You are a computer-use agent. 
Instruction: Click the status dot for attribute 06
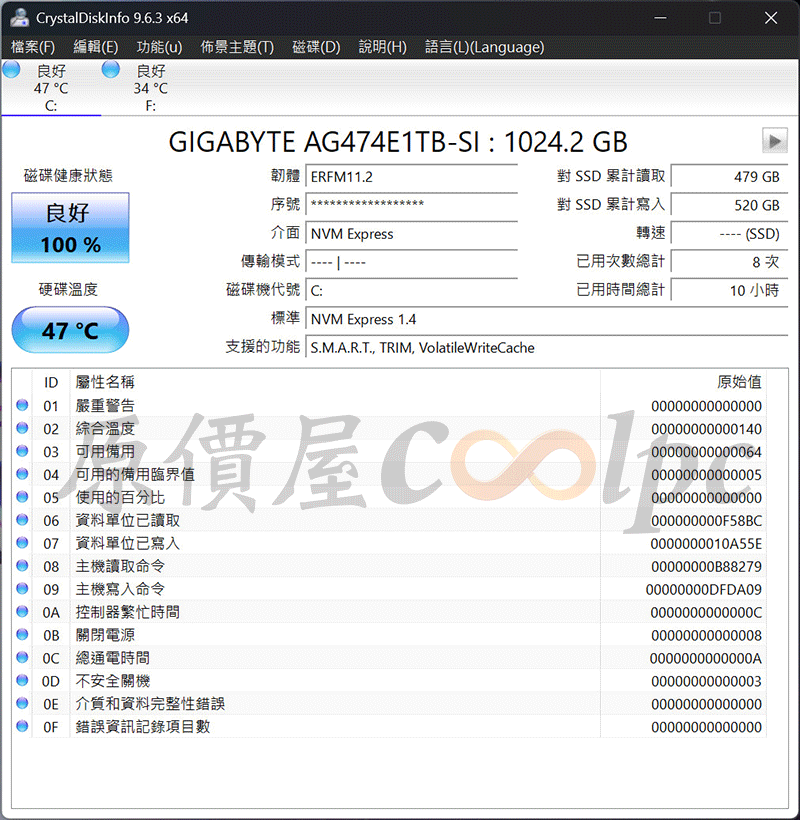(x=22, y=520)
